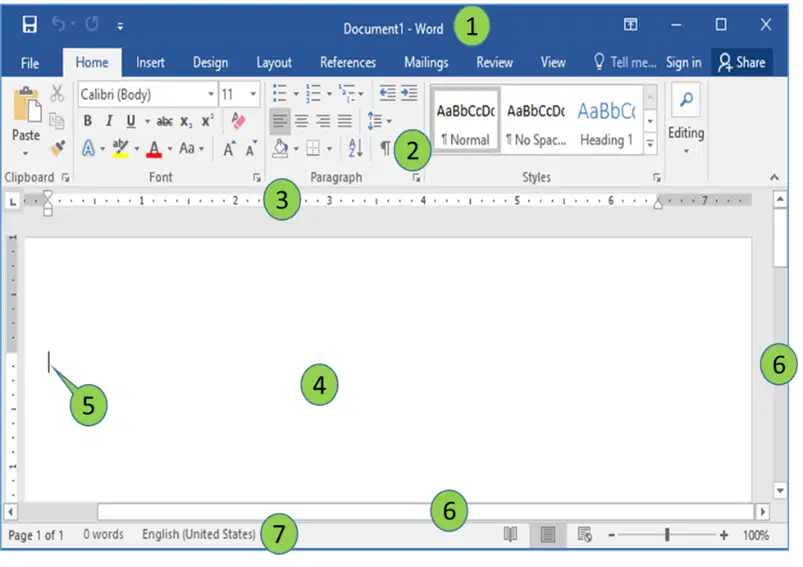Screen dimensions: 803x567
Task: Select Center paragraph alignment
Action: [x=302, y=121]
